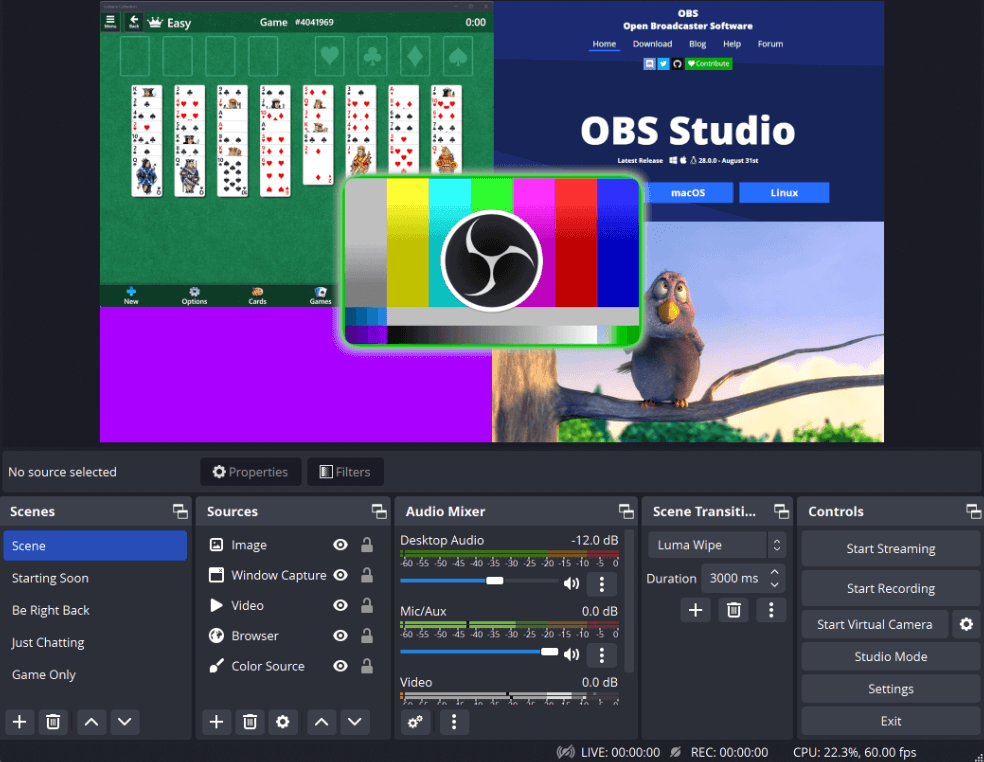Lock the Browser source

pos(367,636)
